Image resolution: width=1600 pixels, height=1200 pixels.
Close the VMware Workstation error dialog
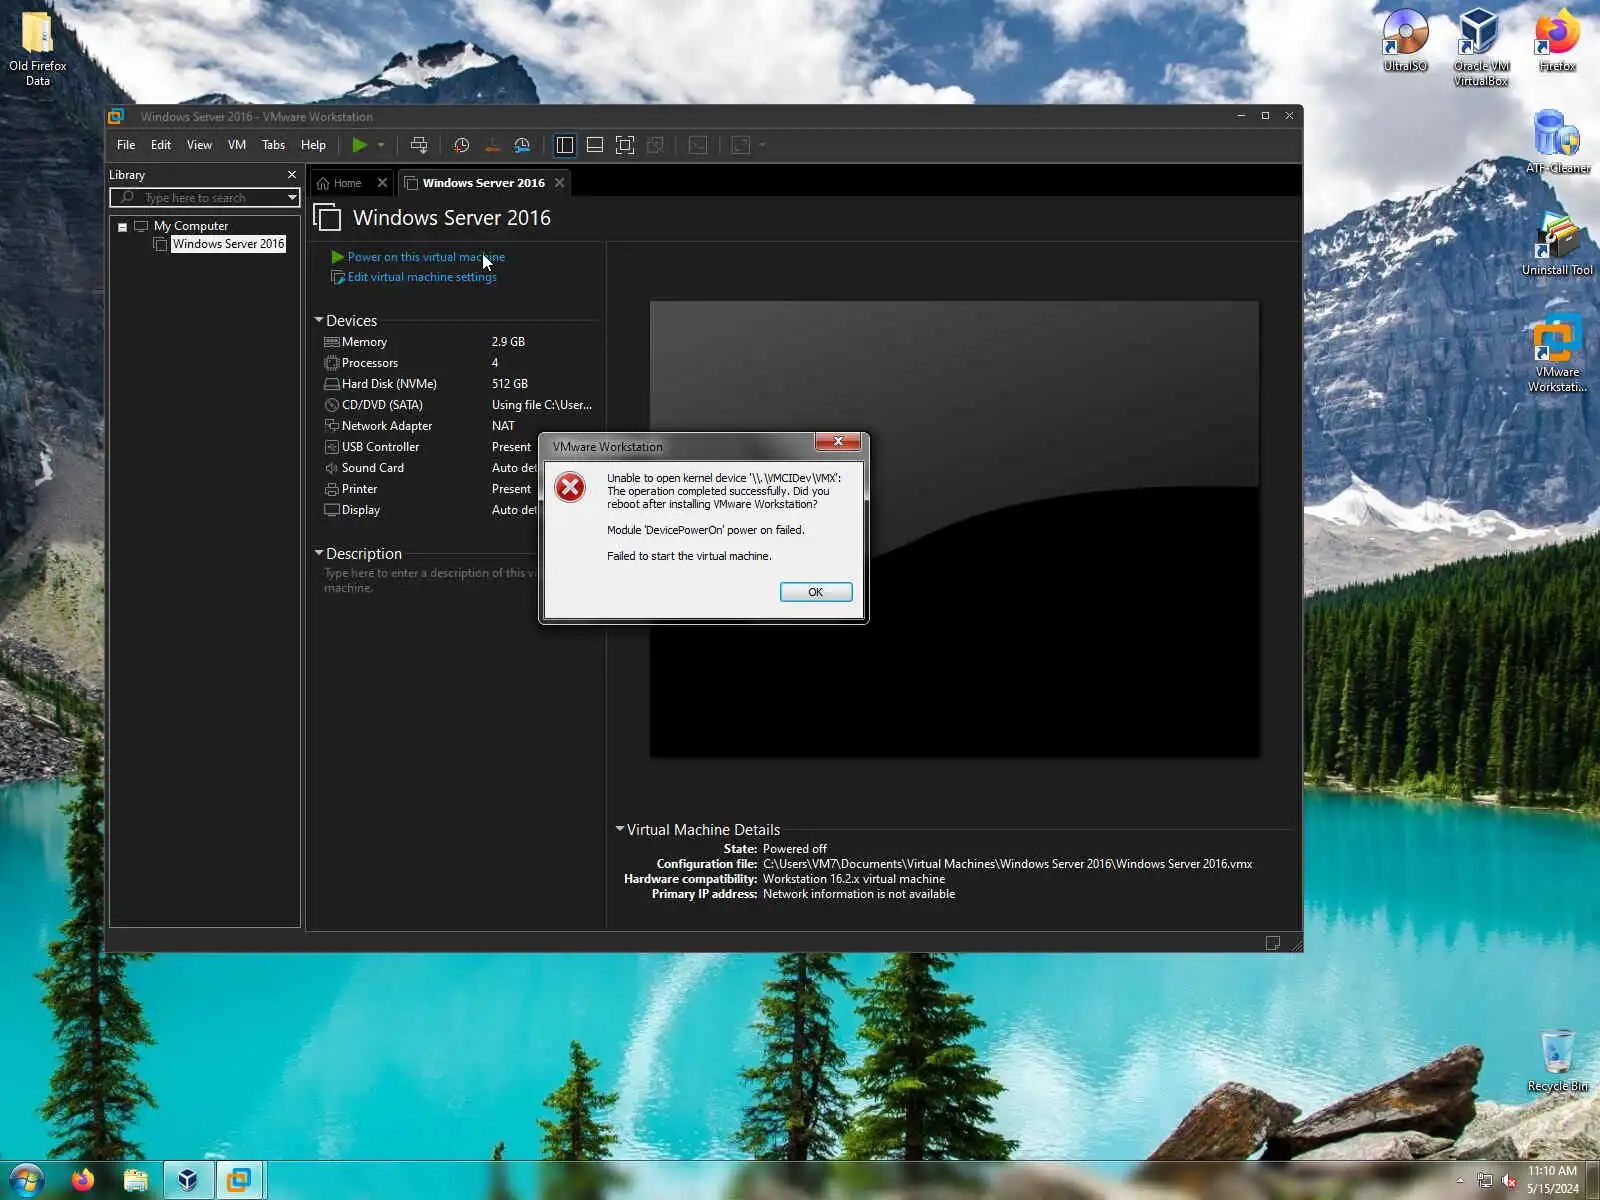coord(838,441)
